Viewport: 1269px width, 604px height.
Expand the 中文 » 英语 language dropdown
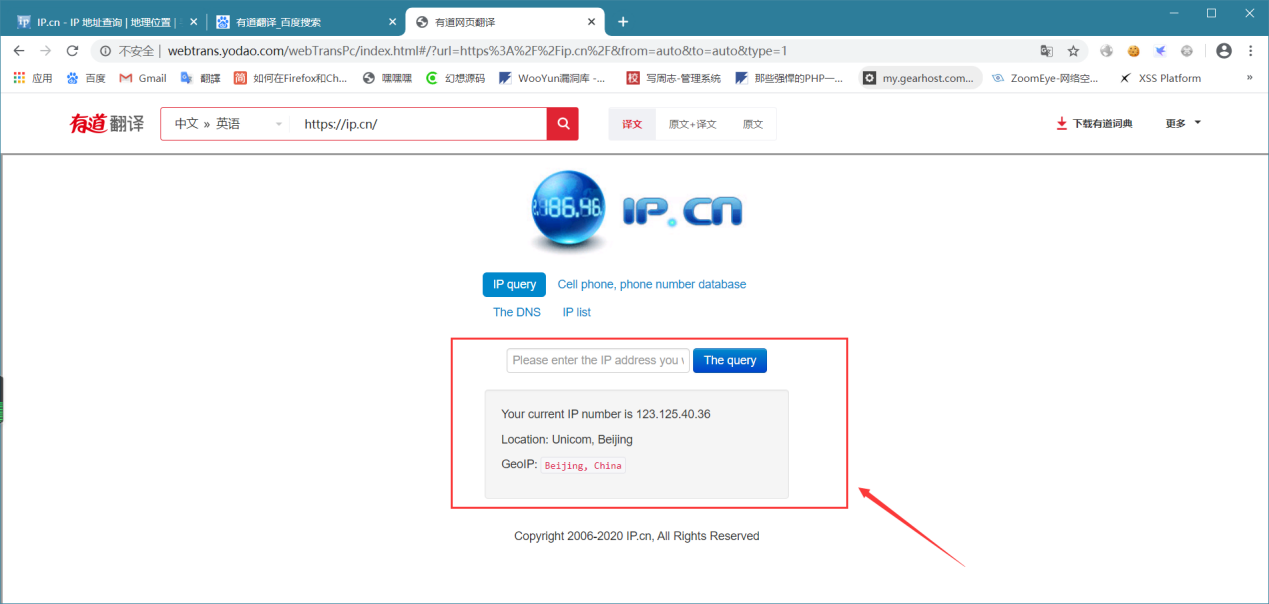[x=226, y=124]
